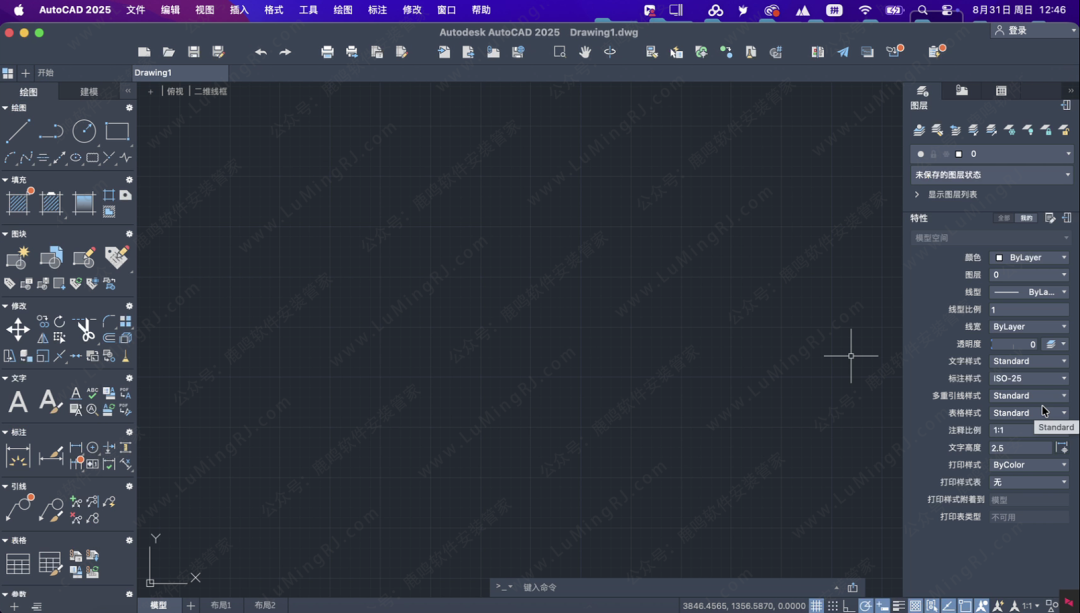The width and height of the screenshot is (1080, 613).
Task: Click the 键入命令 command input field
Action: 670,588
